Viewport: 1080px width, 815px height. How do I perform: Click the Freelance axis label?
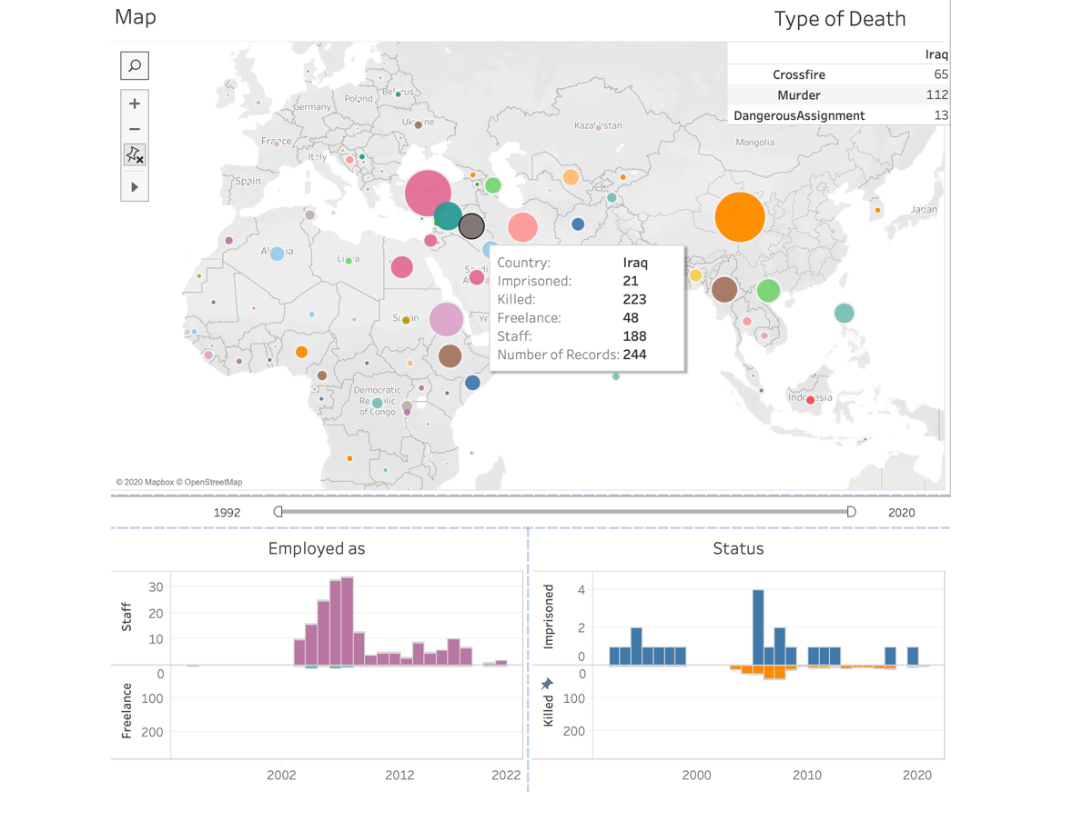tap(127, 710)
